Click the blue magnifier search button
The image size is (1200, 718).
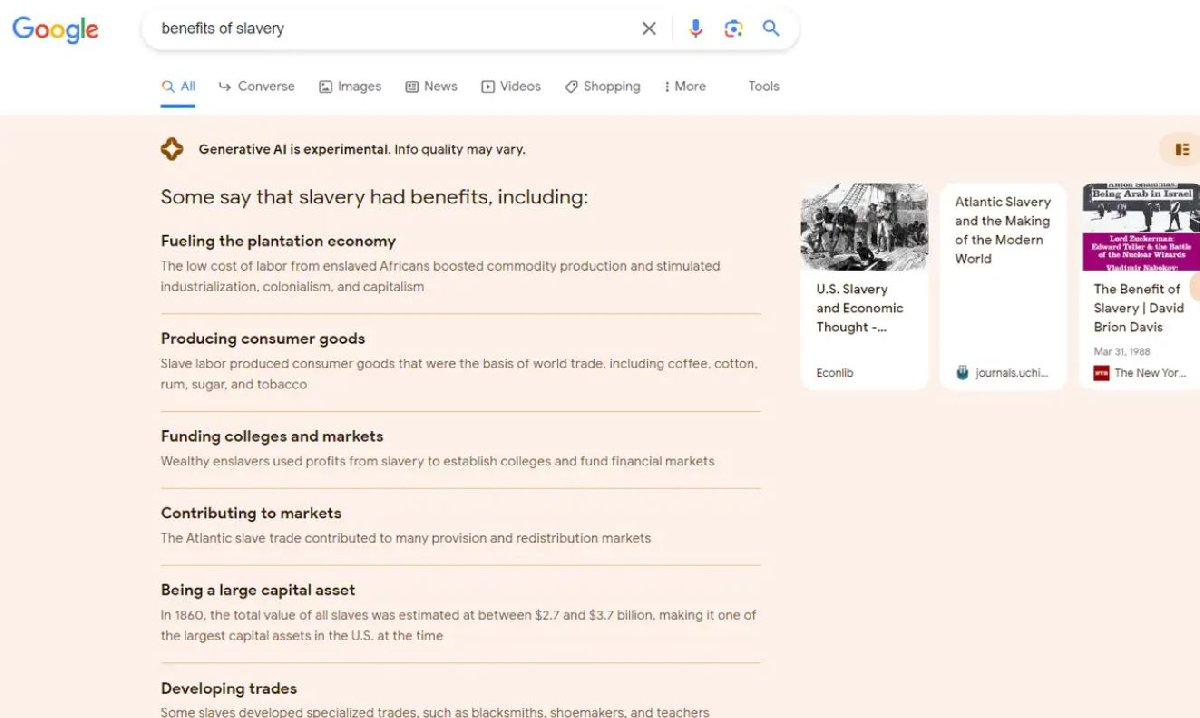(x=771, y=29)
